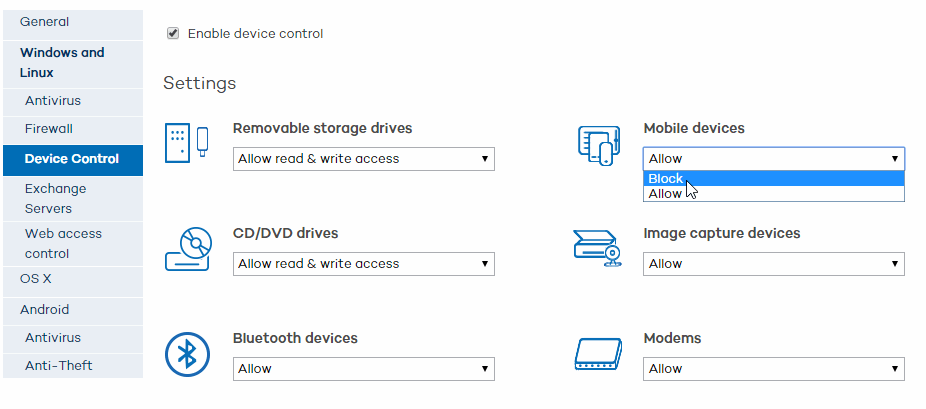Open Web access control sidebar item
The width and height of the screenshot is (926, 409).
63,243
